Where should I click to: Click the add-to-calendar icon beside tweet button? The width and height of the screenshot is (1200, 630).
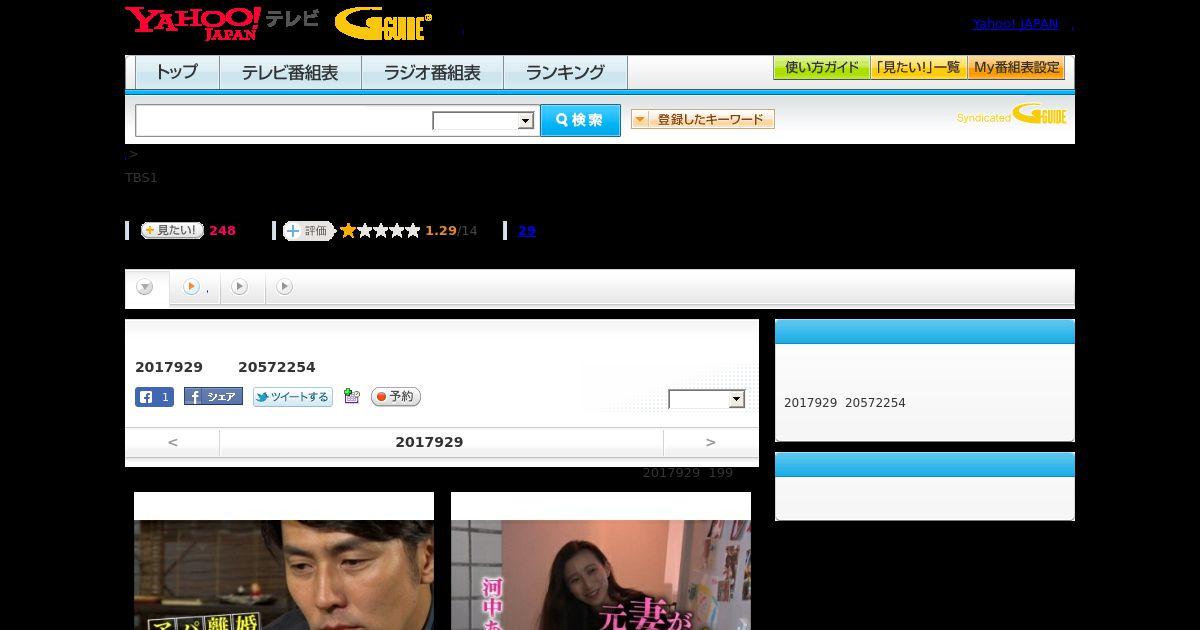(x=351, y=397)
